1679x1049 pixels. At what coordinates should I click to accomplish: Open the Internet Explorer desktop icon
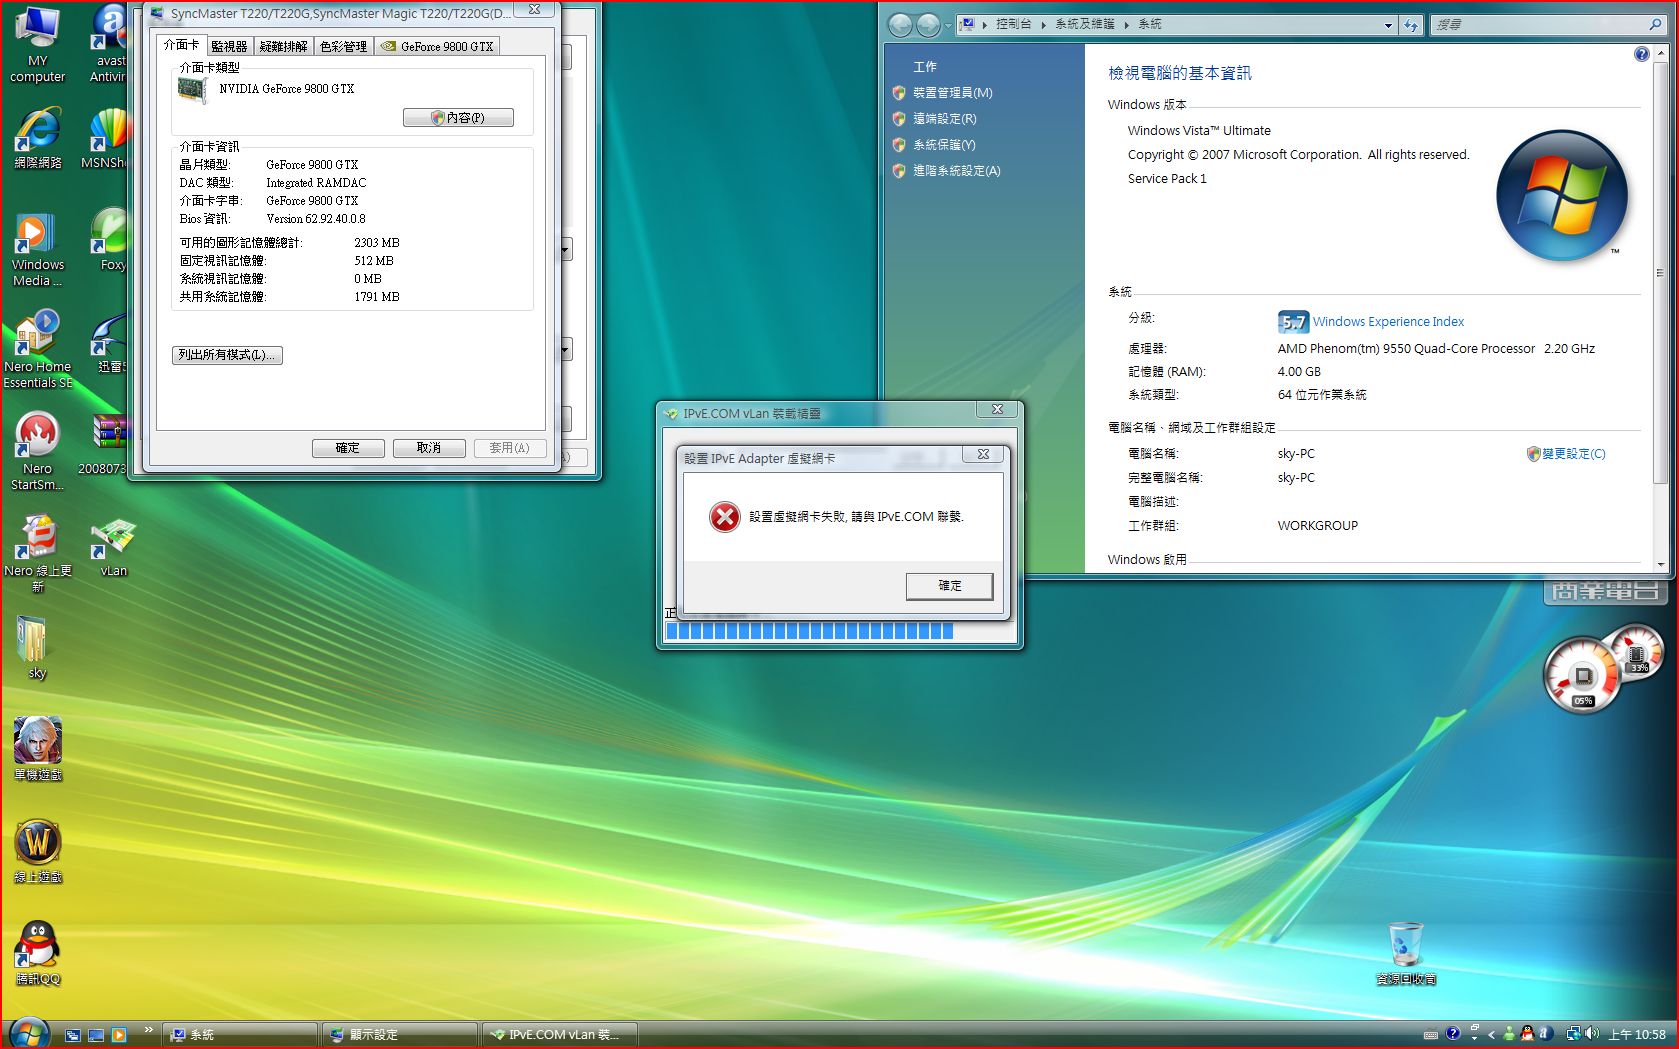coord(37,132)
